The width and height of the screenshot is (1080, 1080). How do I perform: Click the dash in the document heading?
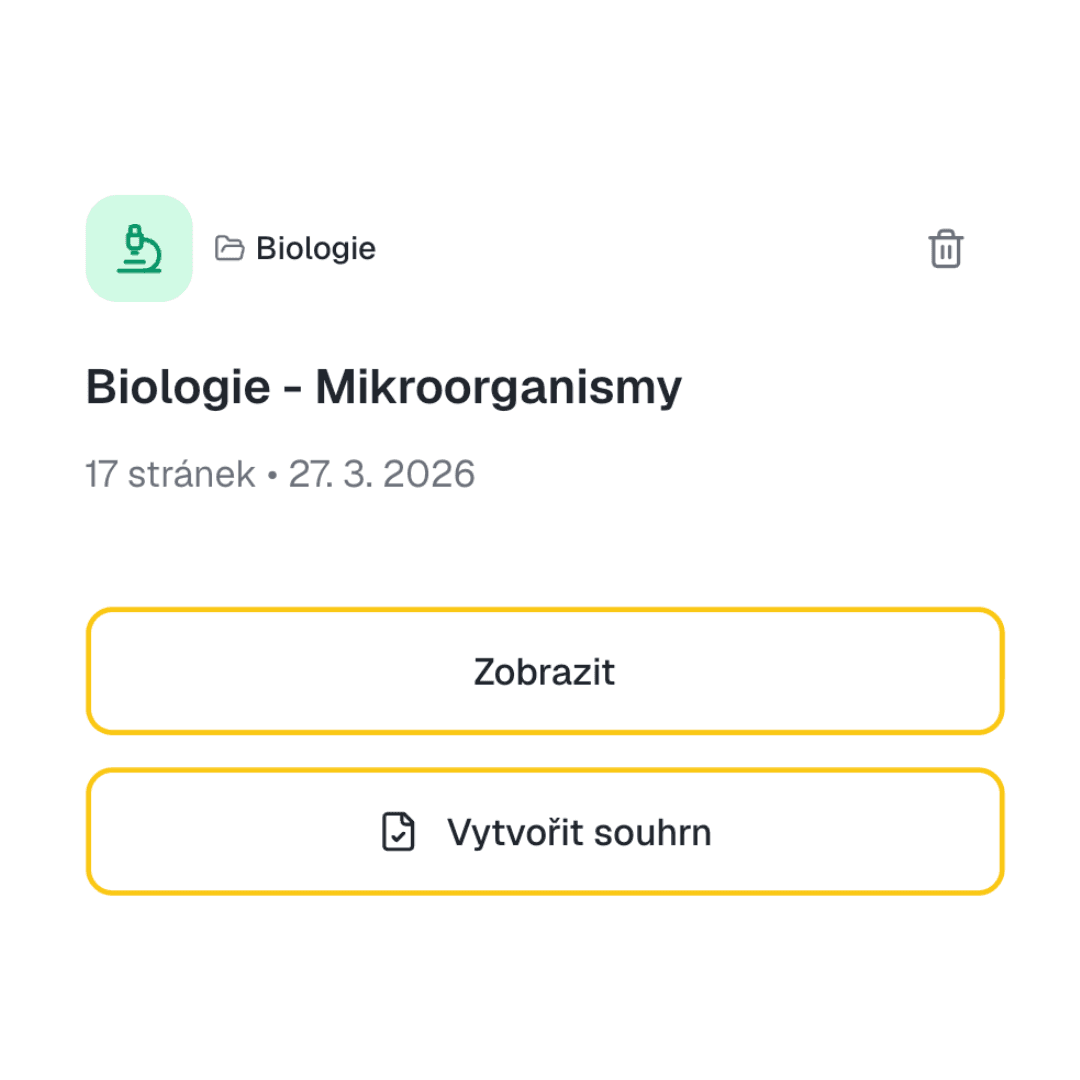(293, 390)
